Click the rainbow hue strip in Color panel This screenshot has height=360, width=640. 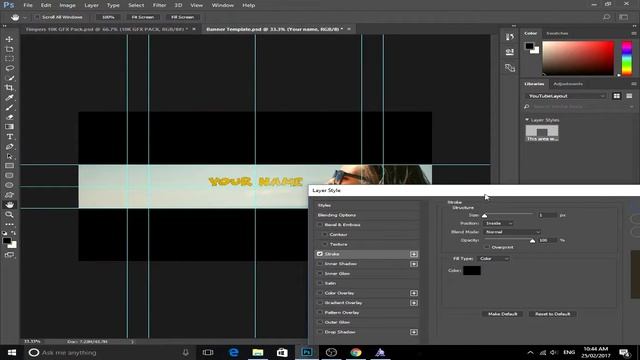(x=627, y=58)
